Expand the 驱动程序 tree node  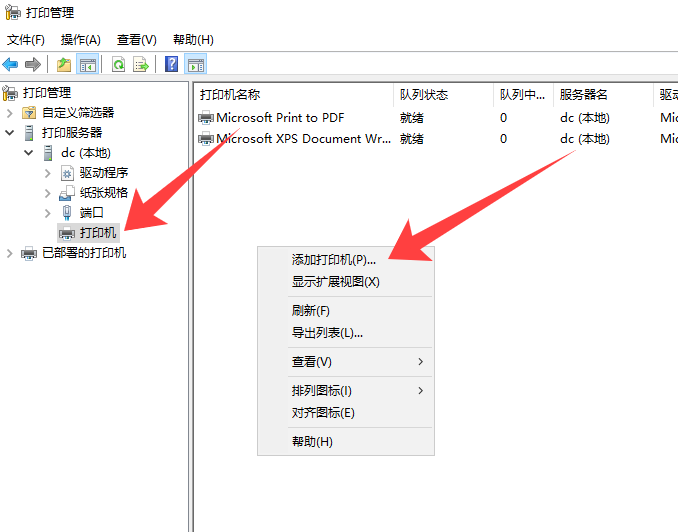[x=47, y=173]
